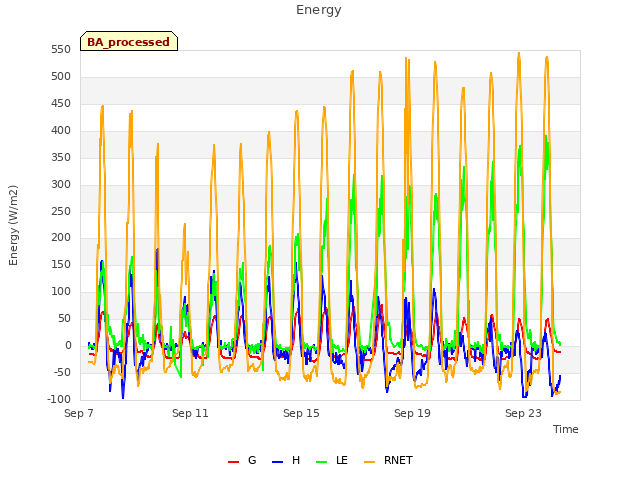Toggle the G series legend entry
The width and height of the screenshot is (640, 480).
click(242, 461)
